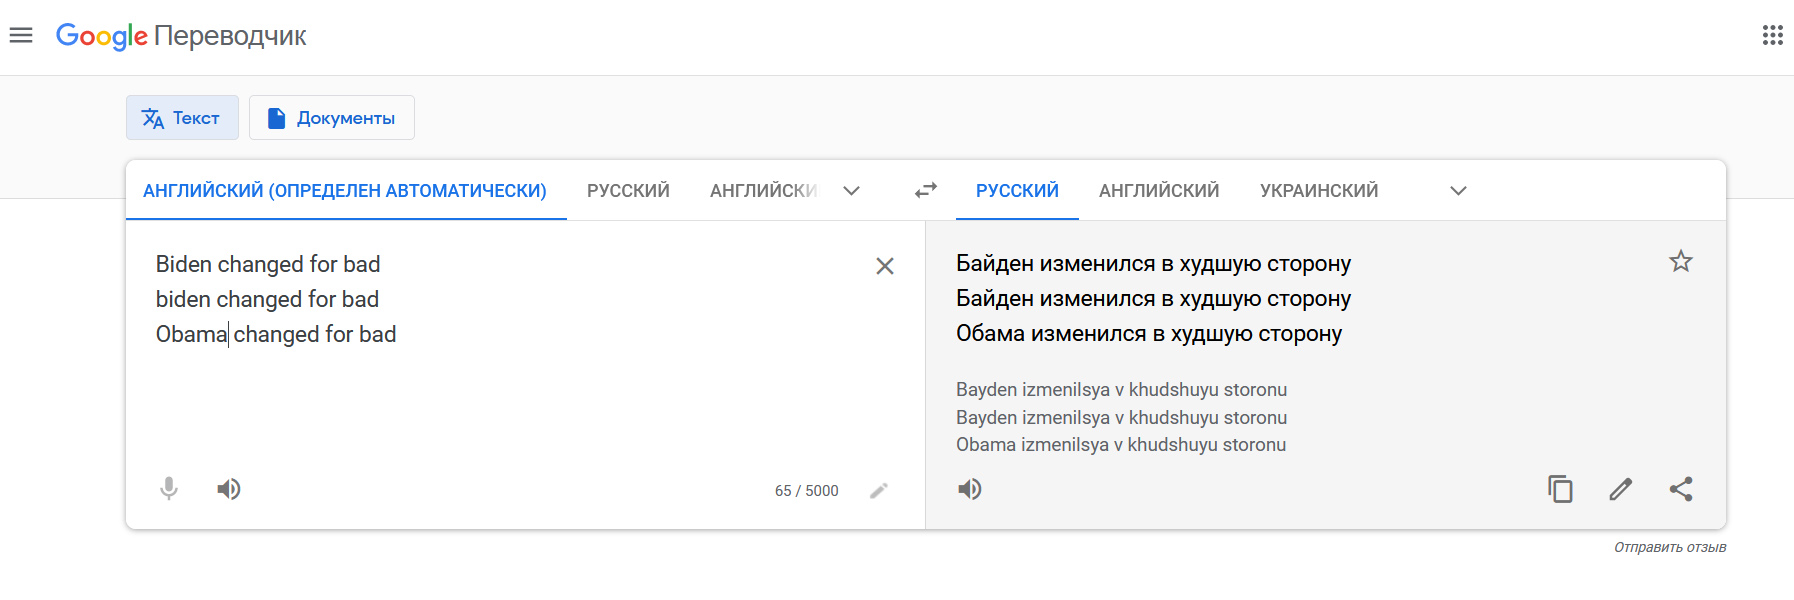Image resolution: width=1794 pixels, height=600 pixels.
Task: Switch to Документы mode
Action: (332, 118)
